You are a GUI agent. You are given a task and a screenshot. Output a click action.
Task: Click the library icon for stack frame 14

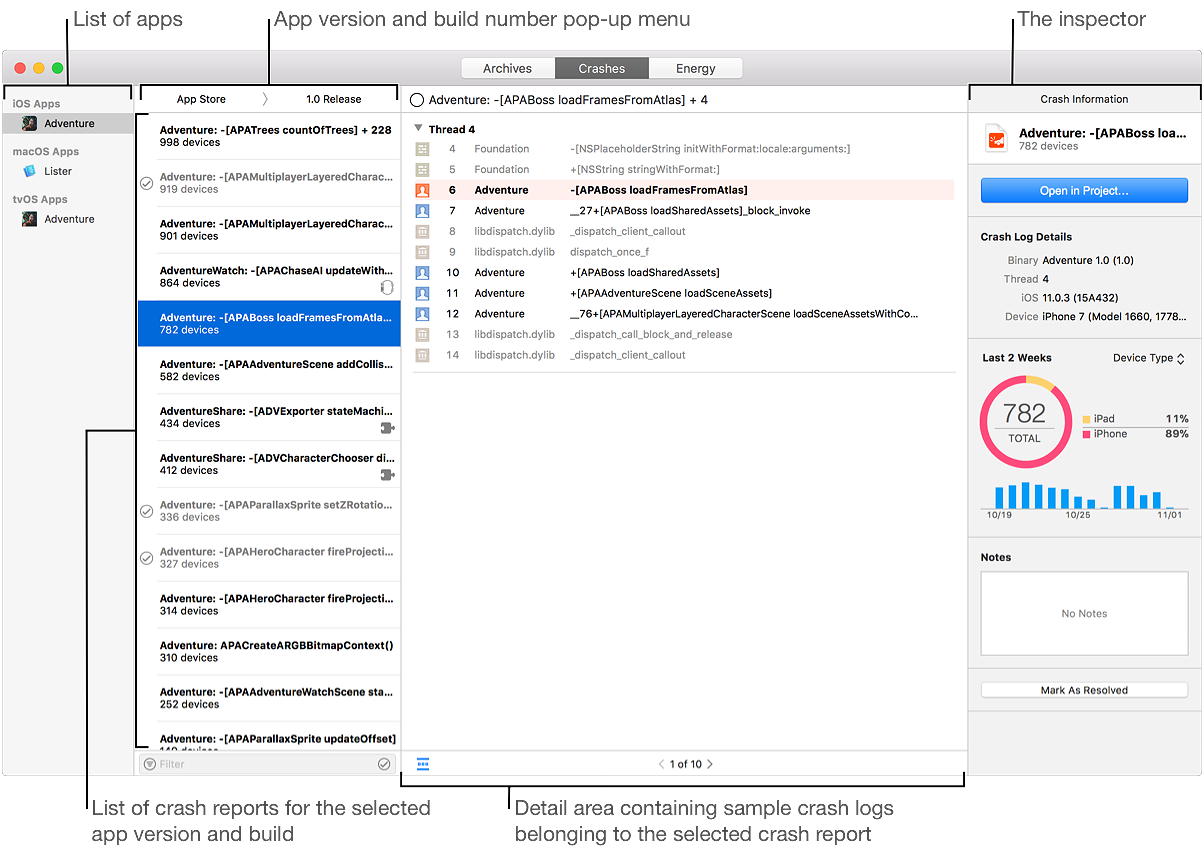[x=422, y=355]
